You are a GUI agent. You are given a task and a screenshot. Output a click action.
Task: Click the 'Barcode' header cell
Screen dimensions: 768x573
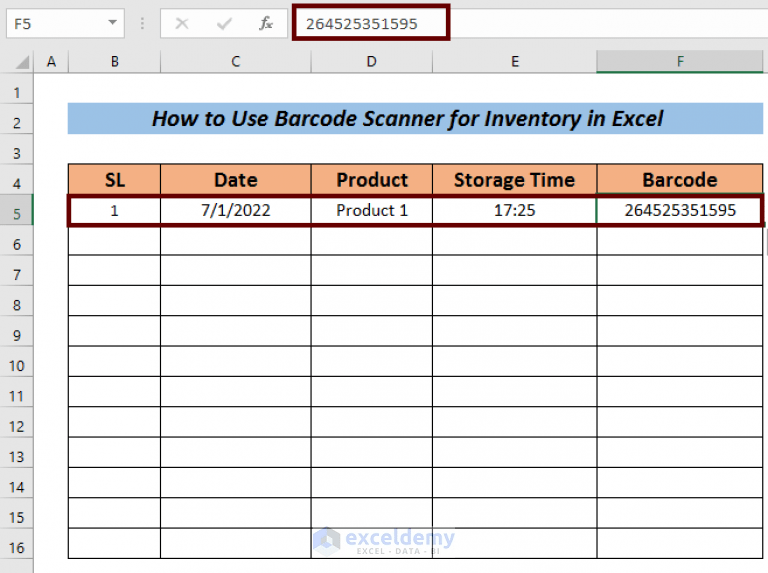(x=680, y=180)
